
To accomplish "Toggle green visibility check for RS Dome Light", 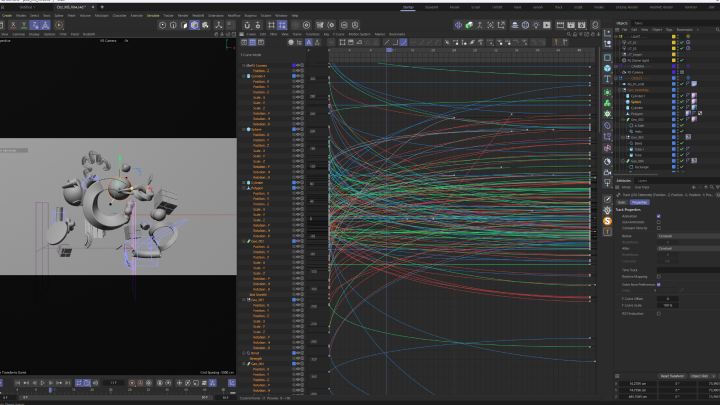I will pos(682,60).
